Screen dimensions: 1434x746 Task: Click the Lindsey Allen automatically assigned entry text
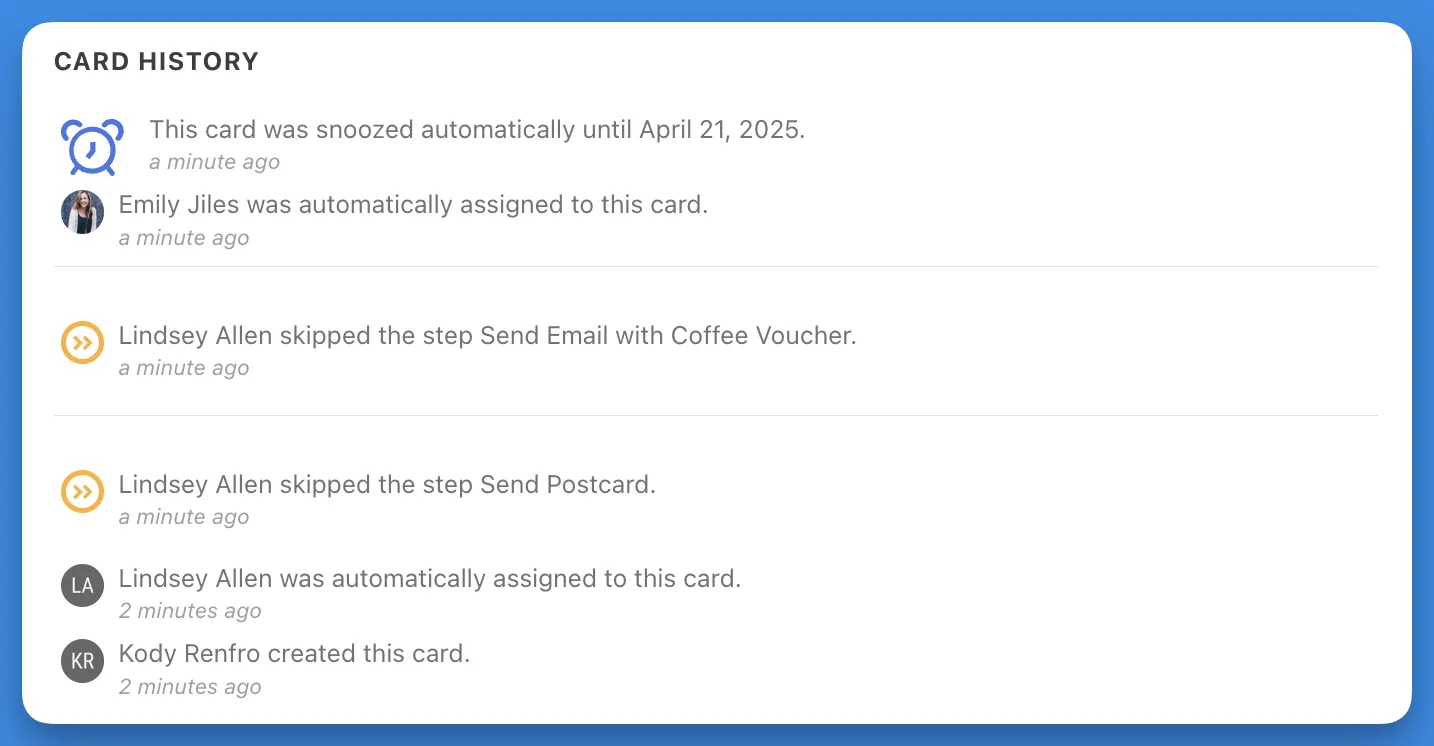[x=430, y=579]
